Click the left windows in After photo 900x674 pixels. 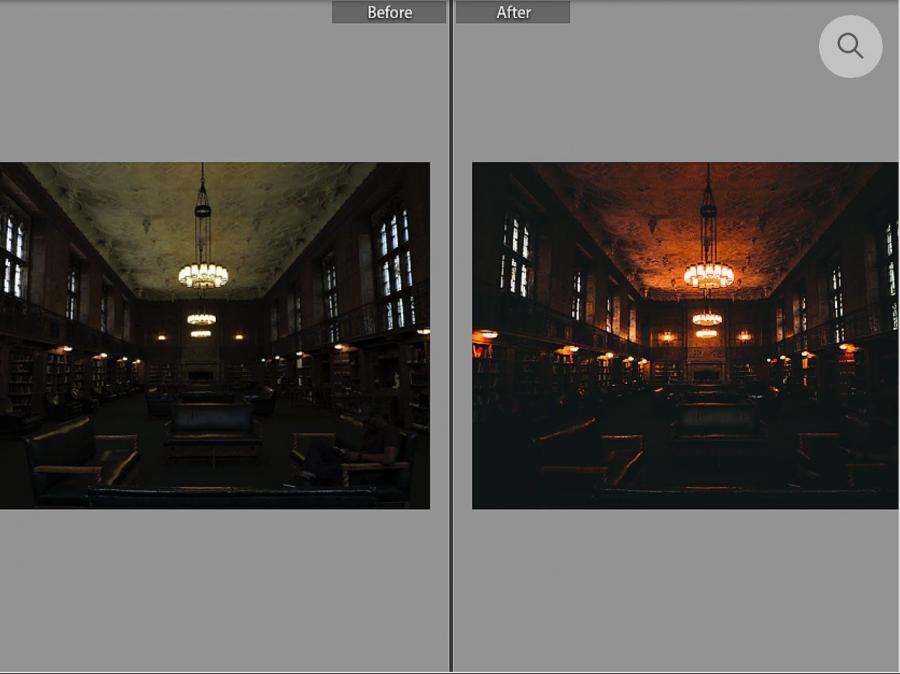point(517,255)
